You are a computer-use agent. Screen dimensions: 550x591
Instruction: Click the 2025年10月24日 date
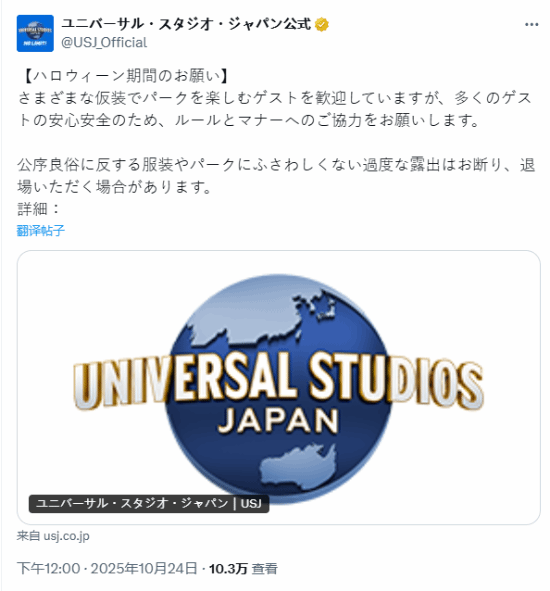[144, 568]
